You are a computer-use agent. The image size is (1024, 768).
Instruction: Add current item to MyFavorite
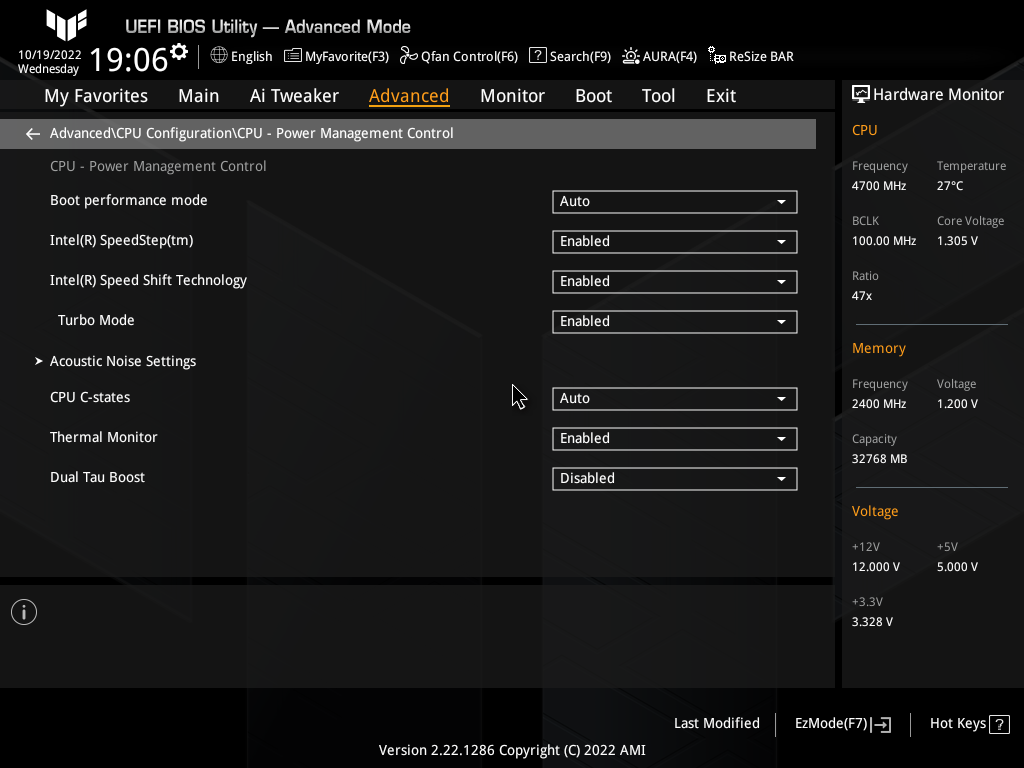(336, 56)
